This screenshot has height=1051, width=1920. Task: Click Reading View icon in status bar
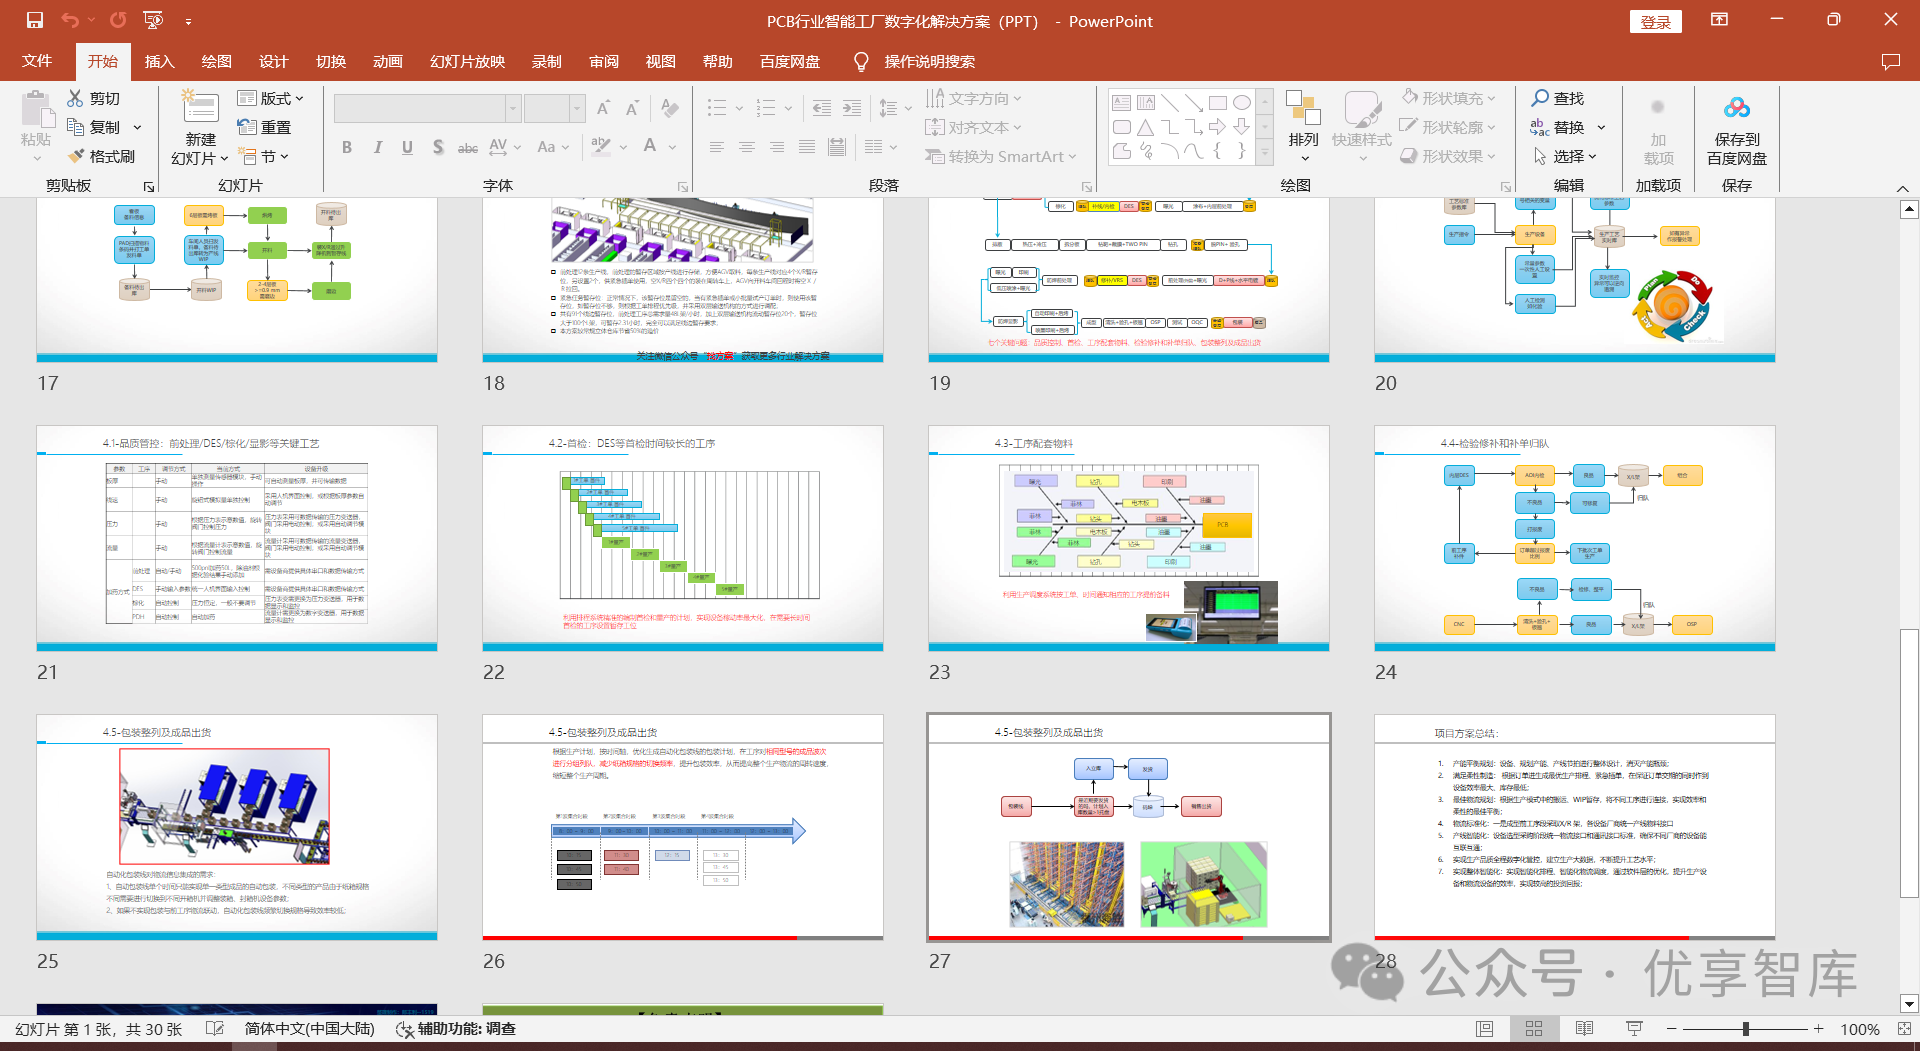[x=1584, y=1029]
